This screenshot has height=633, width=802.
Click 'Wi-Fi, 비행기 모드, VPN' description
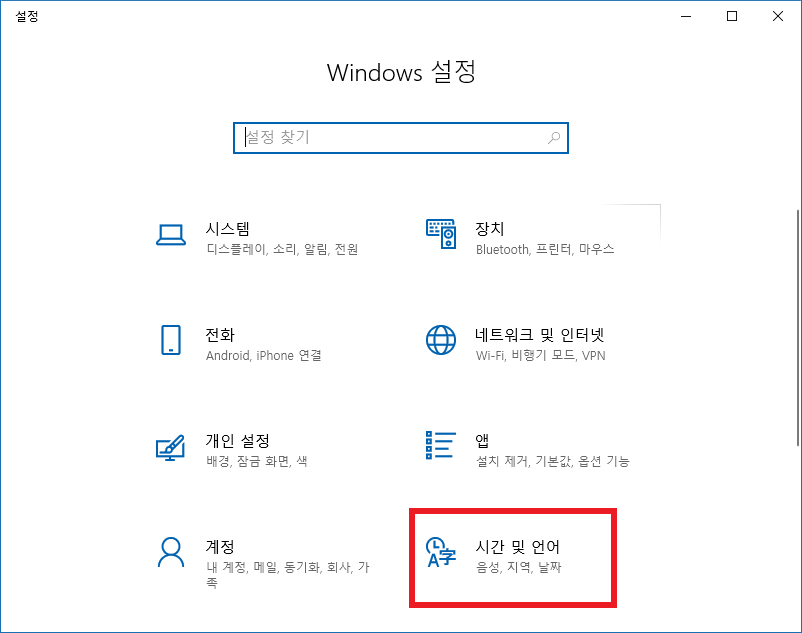[x=541, y=355]
